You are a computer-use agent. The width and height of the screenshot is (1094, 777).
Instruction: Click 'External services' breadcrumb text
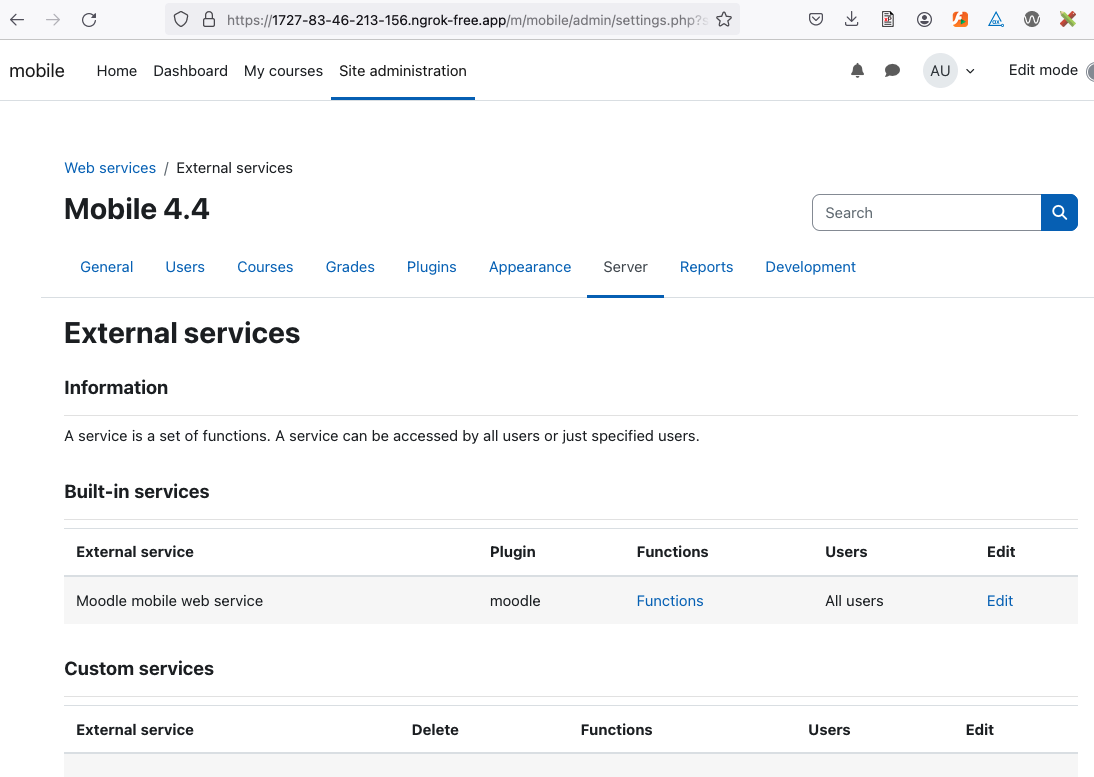[x=234, y=168]
